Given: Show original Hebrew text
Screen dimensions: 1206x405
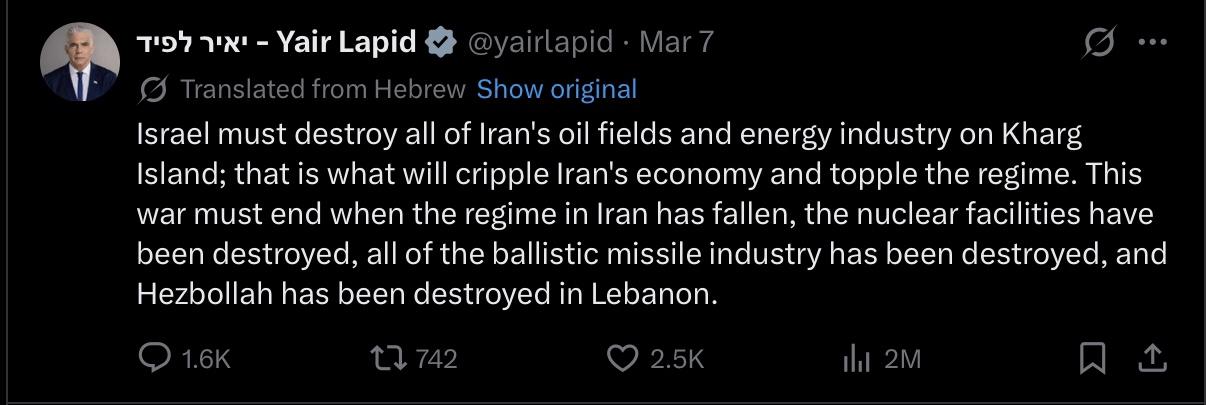Looking at the screenshot, I should coord(556,89).
